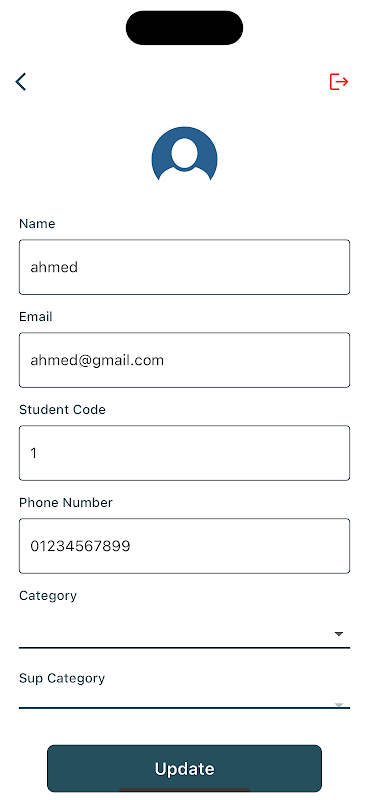Go back using the left chevron arrow

click(20, 82)
